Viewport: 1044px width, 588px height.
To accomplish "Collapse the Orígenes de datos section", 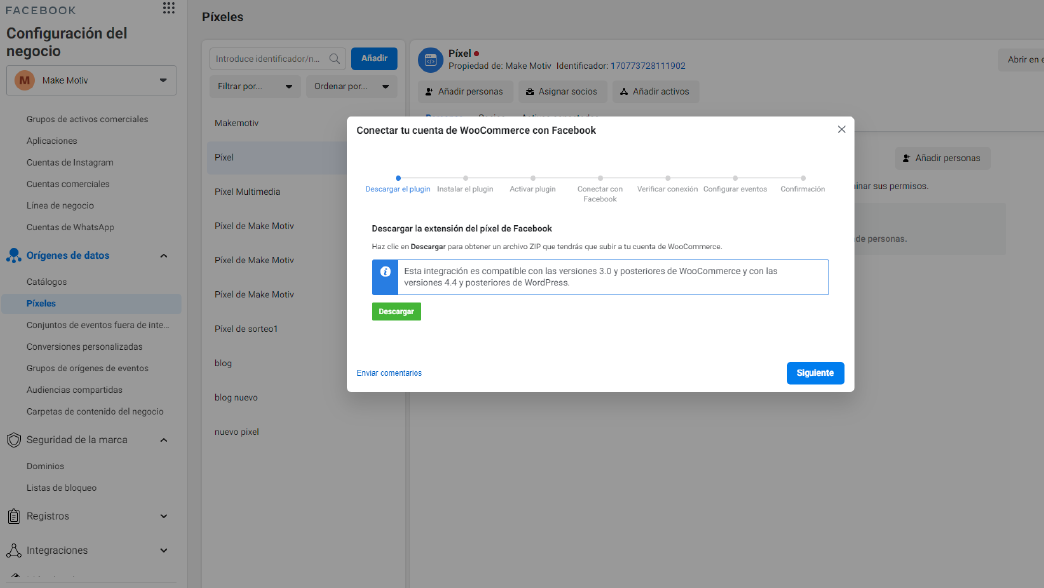I will 164,256.
